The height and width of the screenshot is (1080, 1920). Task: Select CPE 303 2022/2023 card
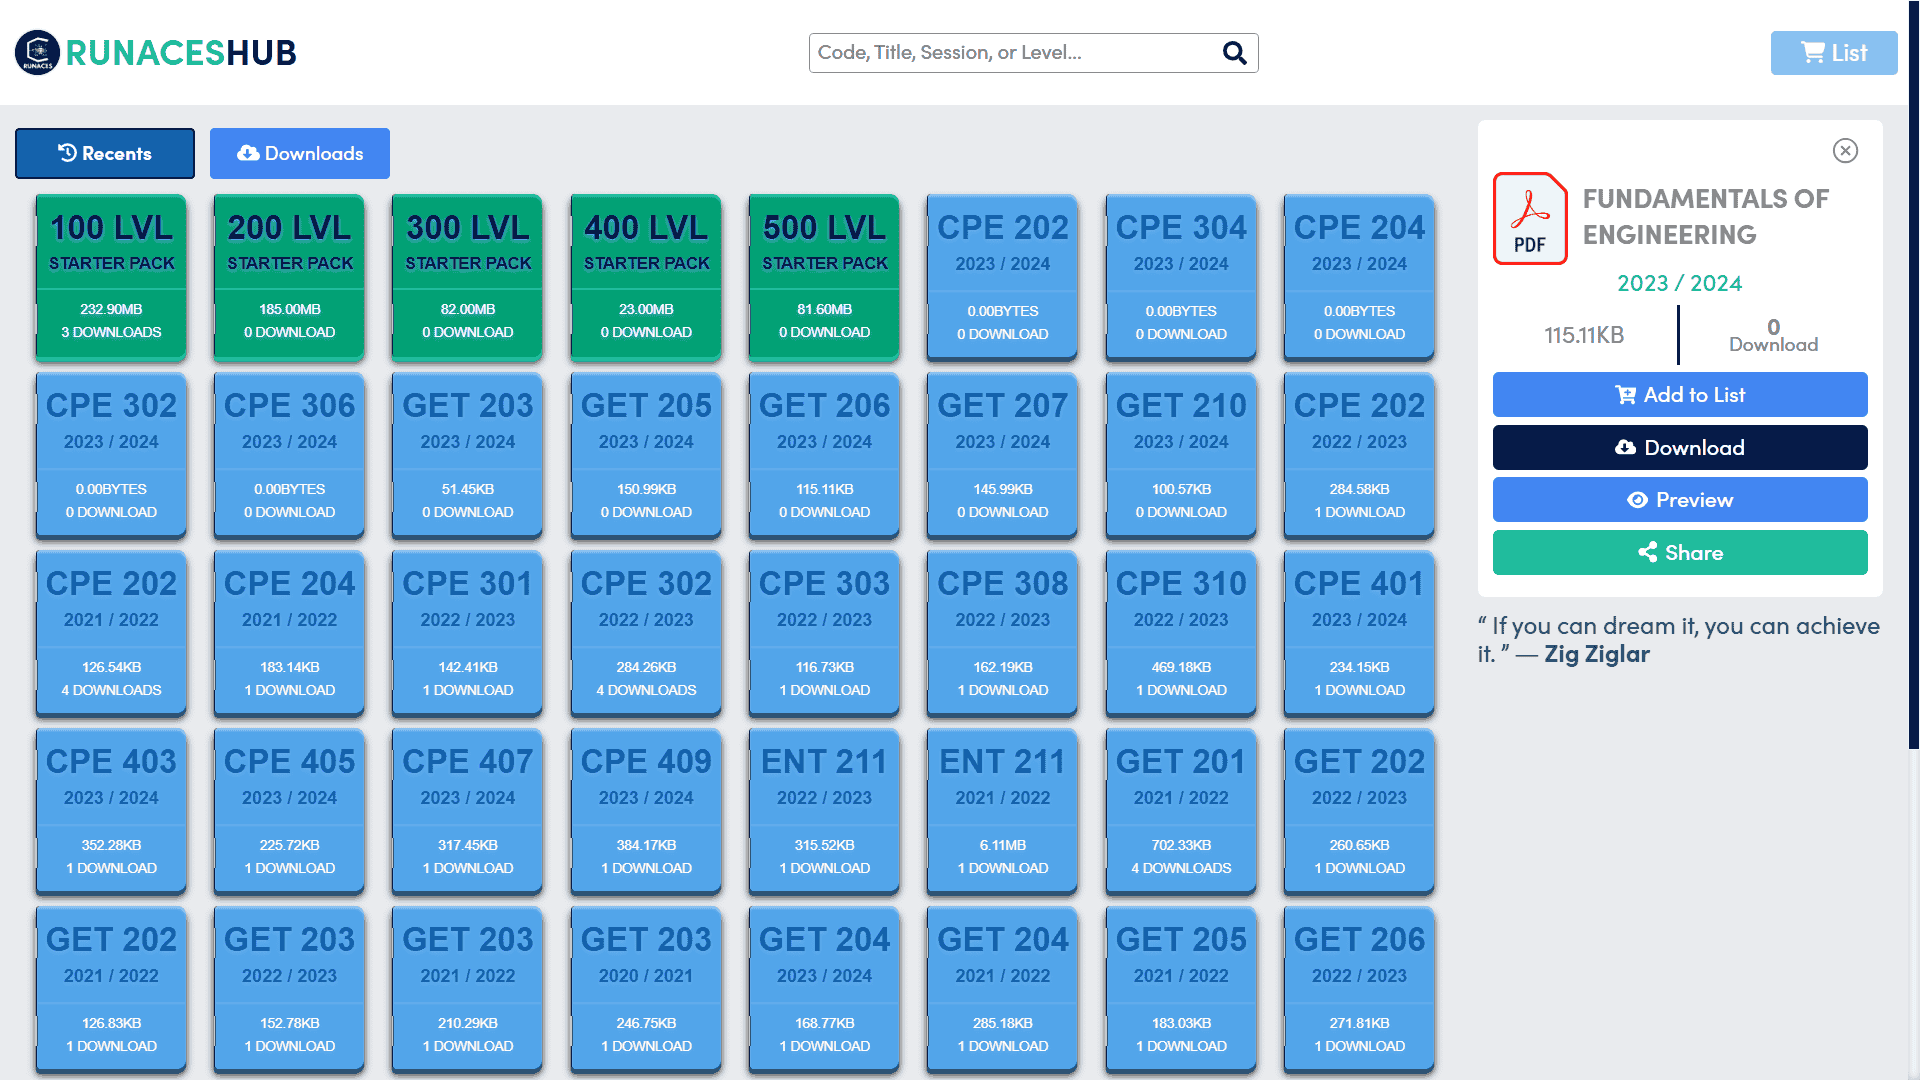[x=824, y=633]
